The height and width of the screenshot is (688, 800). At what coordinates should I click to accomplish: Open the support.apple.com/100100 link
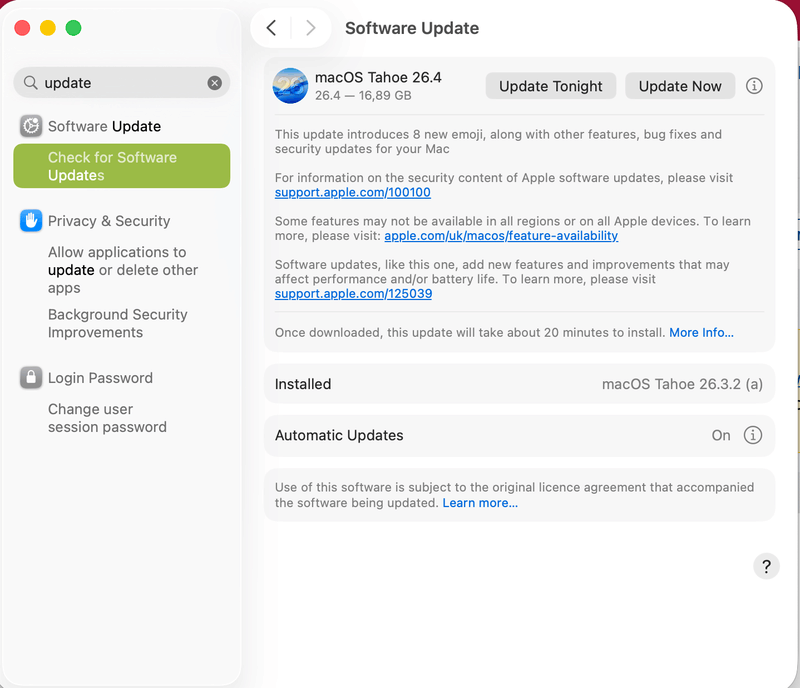[x=353, y=192]
